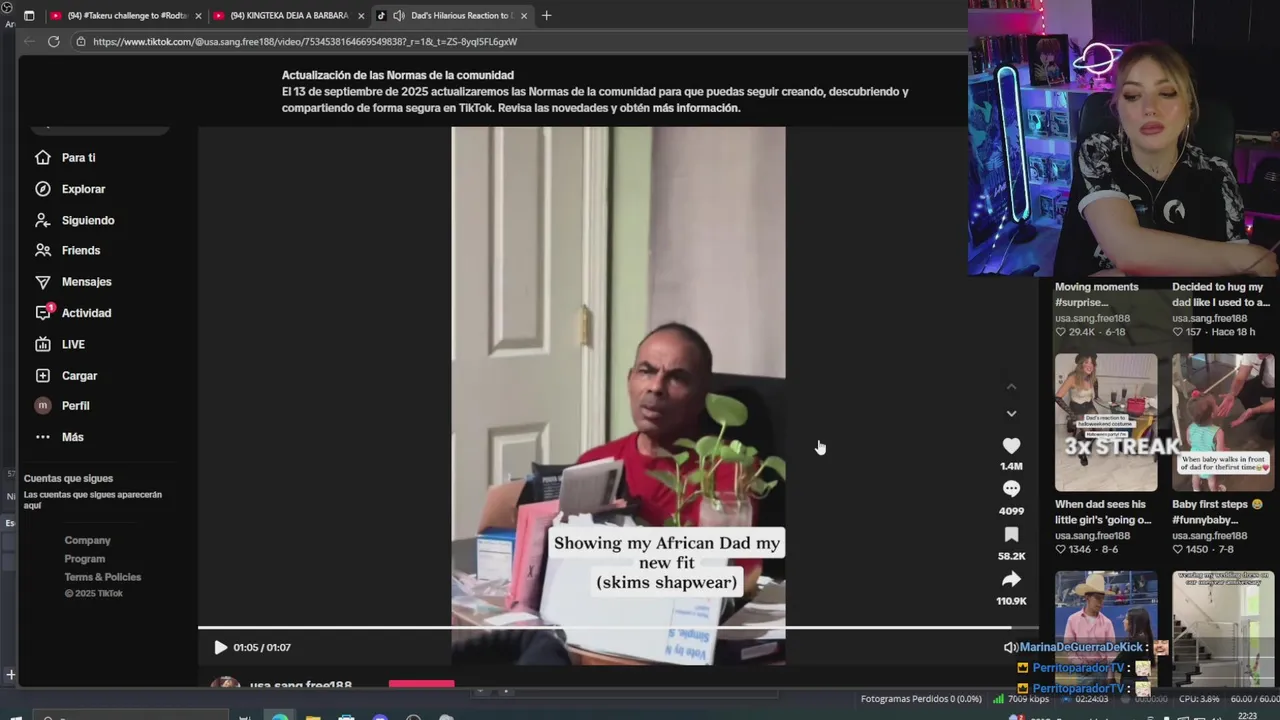Viewport: 1280px width, 720px height.
Task: Open the Program footer link
Action: [84, 559]
